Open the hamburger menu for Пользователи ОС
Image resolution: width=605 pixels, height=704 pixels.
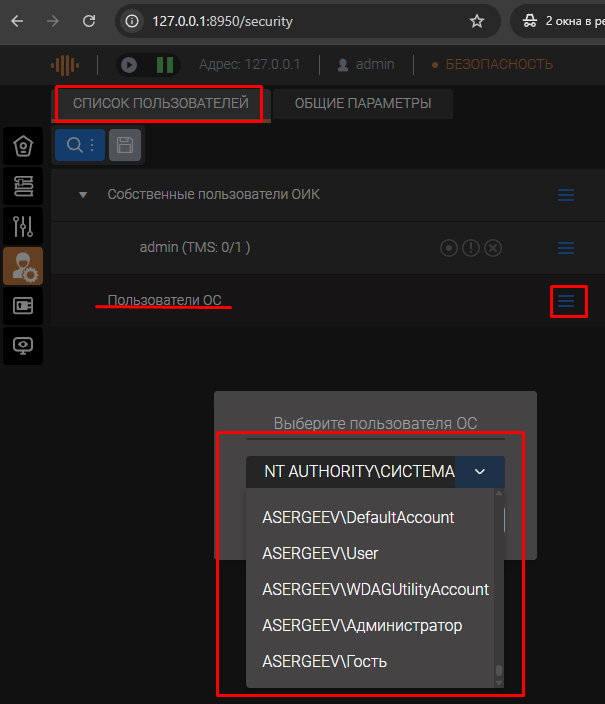[568, 301]
